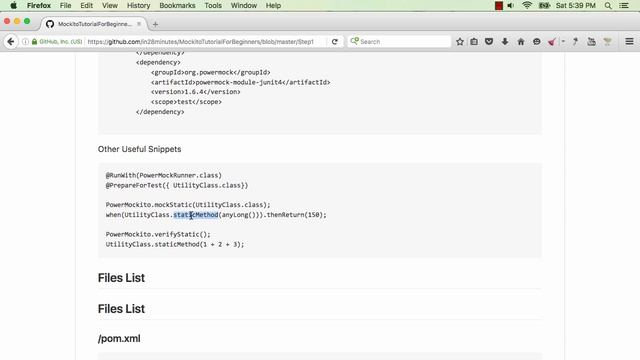Click the powermock-module-junit4 artifactId line
Image resolution: width=640 pixels, height=360 pixels.
click(240, 82)
